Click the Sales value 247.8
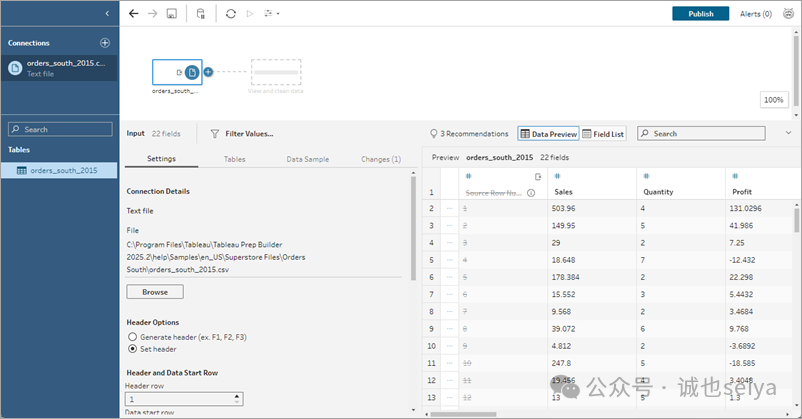Screen dimensions: 802x419 click(561, 363)
